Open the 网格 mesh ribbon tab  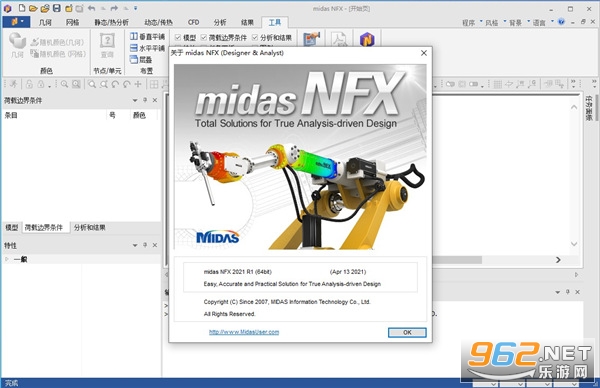(72, 23)
